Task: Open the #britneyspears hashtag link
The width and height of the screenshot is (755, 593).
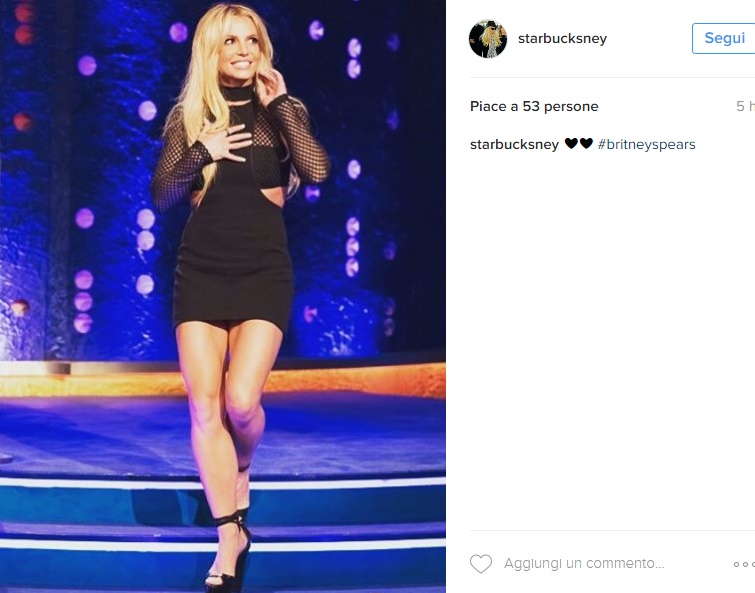Action: [x=646, y=144]
